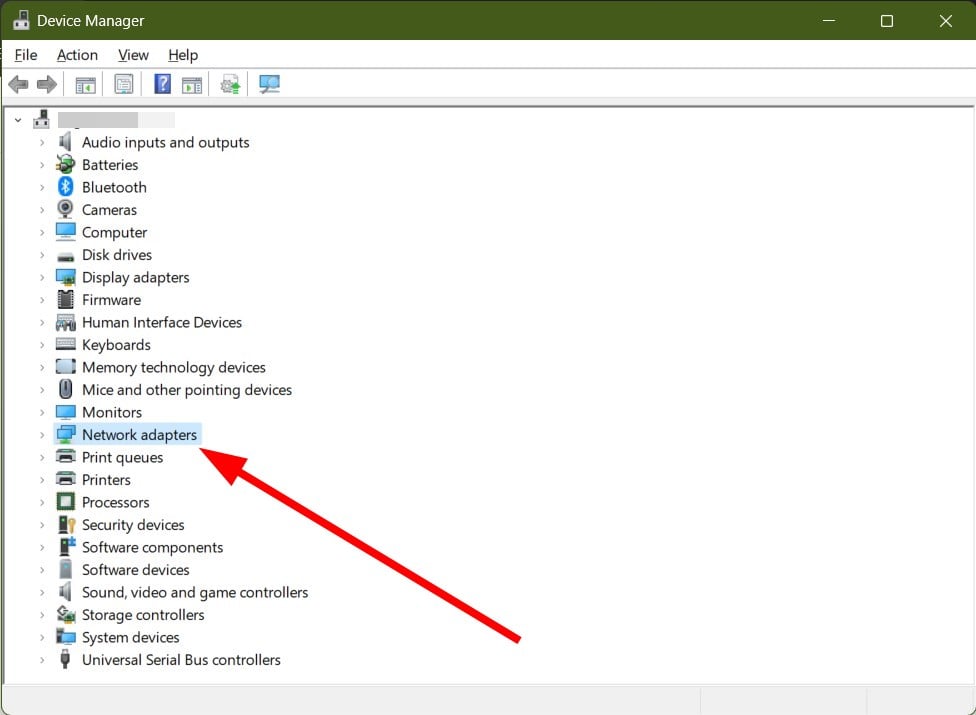Select the Security devices label
976x715 pixels.
[133, 525]
